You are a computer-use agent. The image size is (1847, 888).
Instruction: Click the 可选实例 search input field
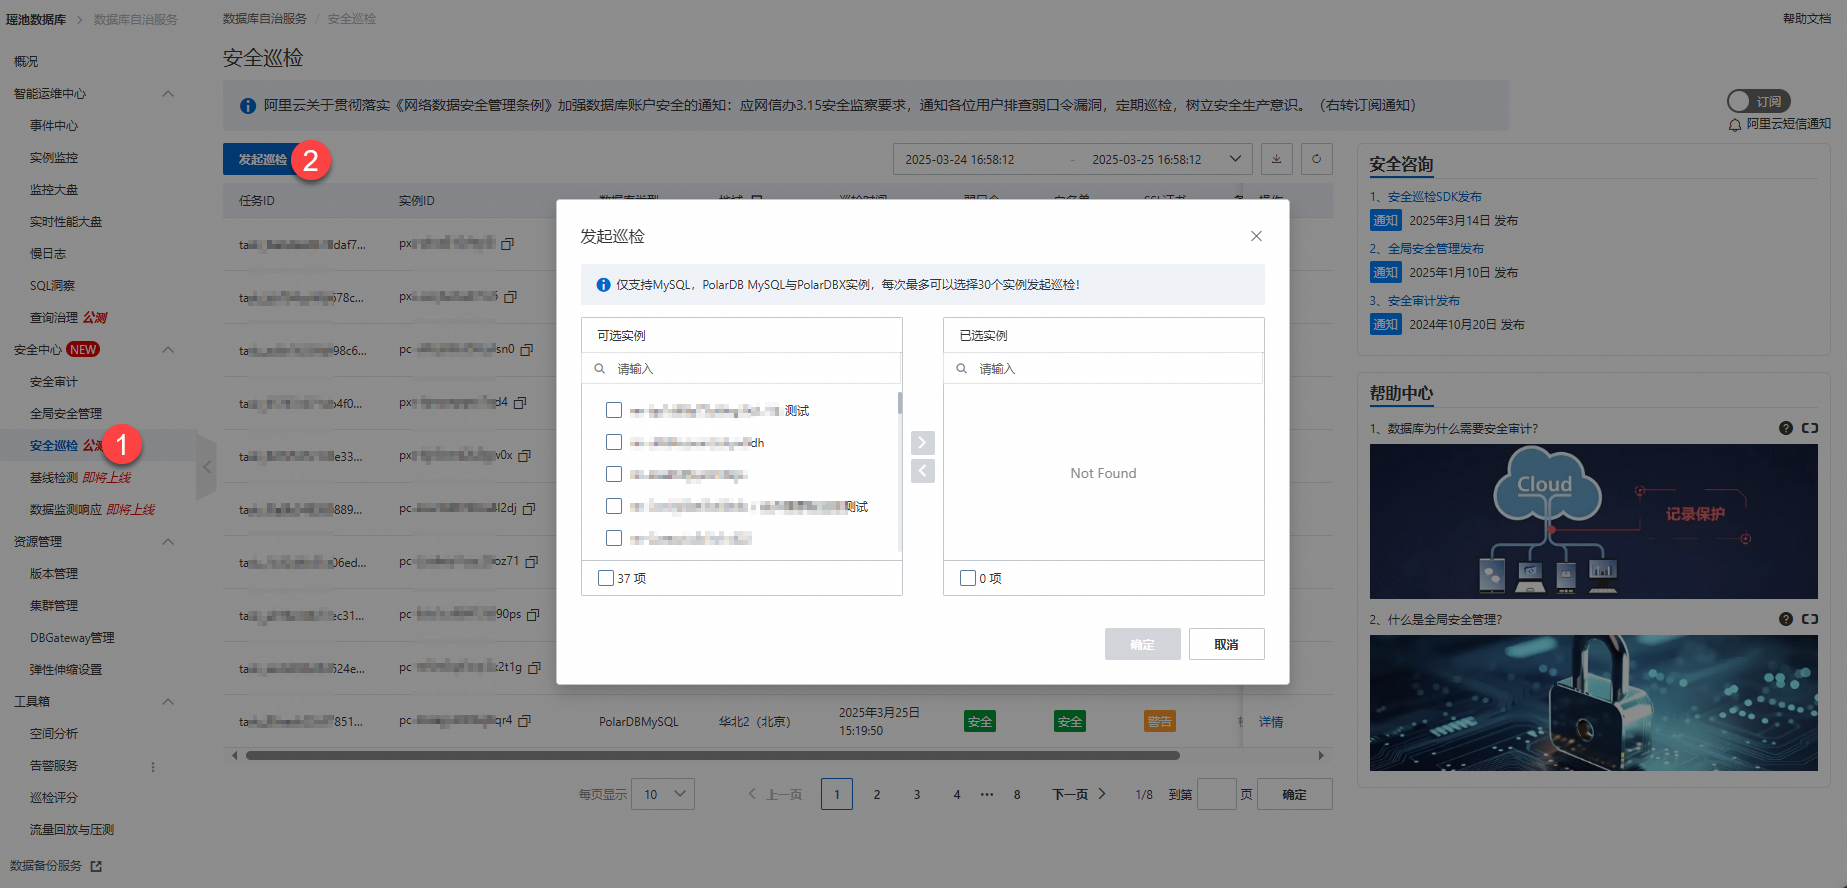(x=742, y=369)
